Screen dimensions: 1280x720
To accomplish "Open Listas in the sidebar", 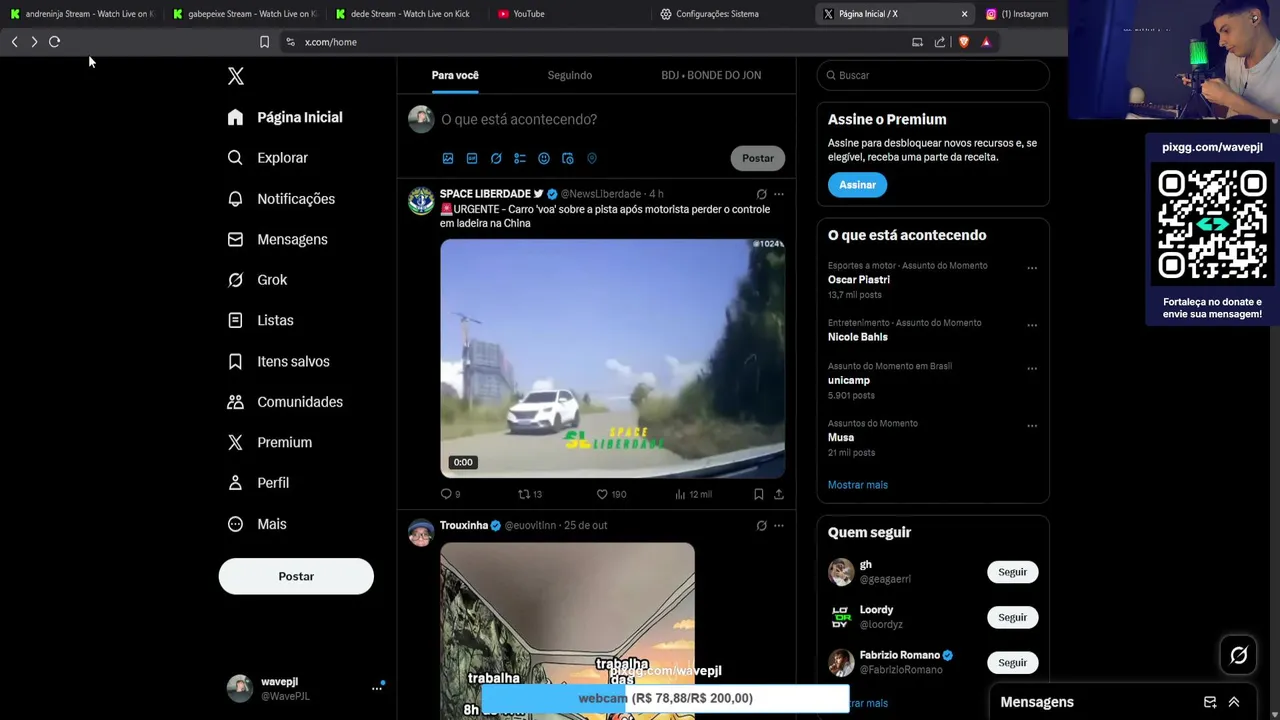I will [260, 320].
